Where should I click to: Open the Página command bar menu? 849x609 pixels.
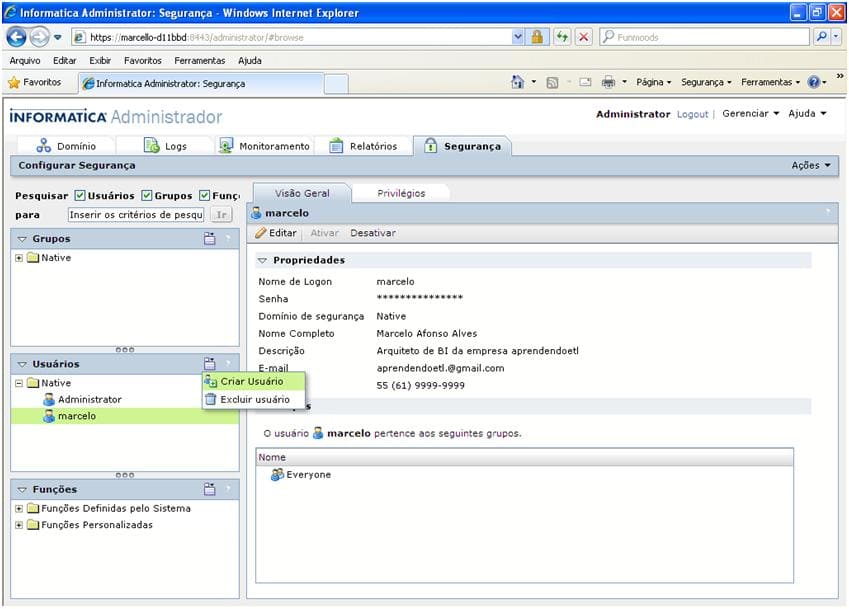pos(654,82)
